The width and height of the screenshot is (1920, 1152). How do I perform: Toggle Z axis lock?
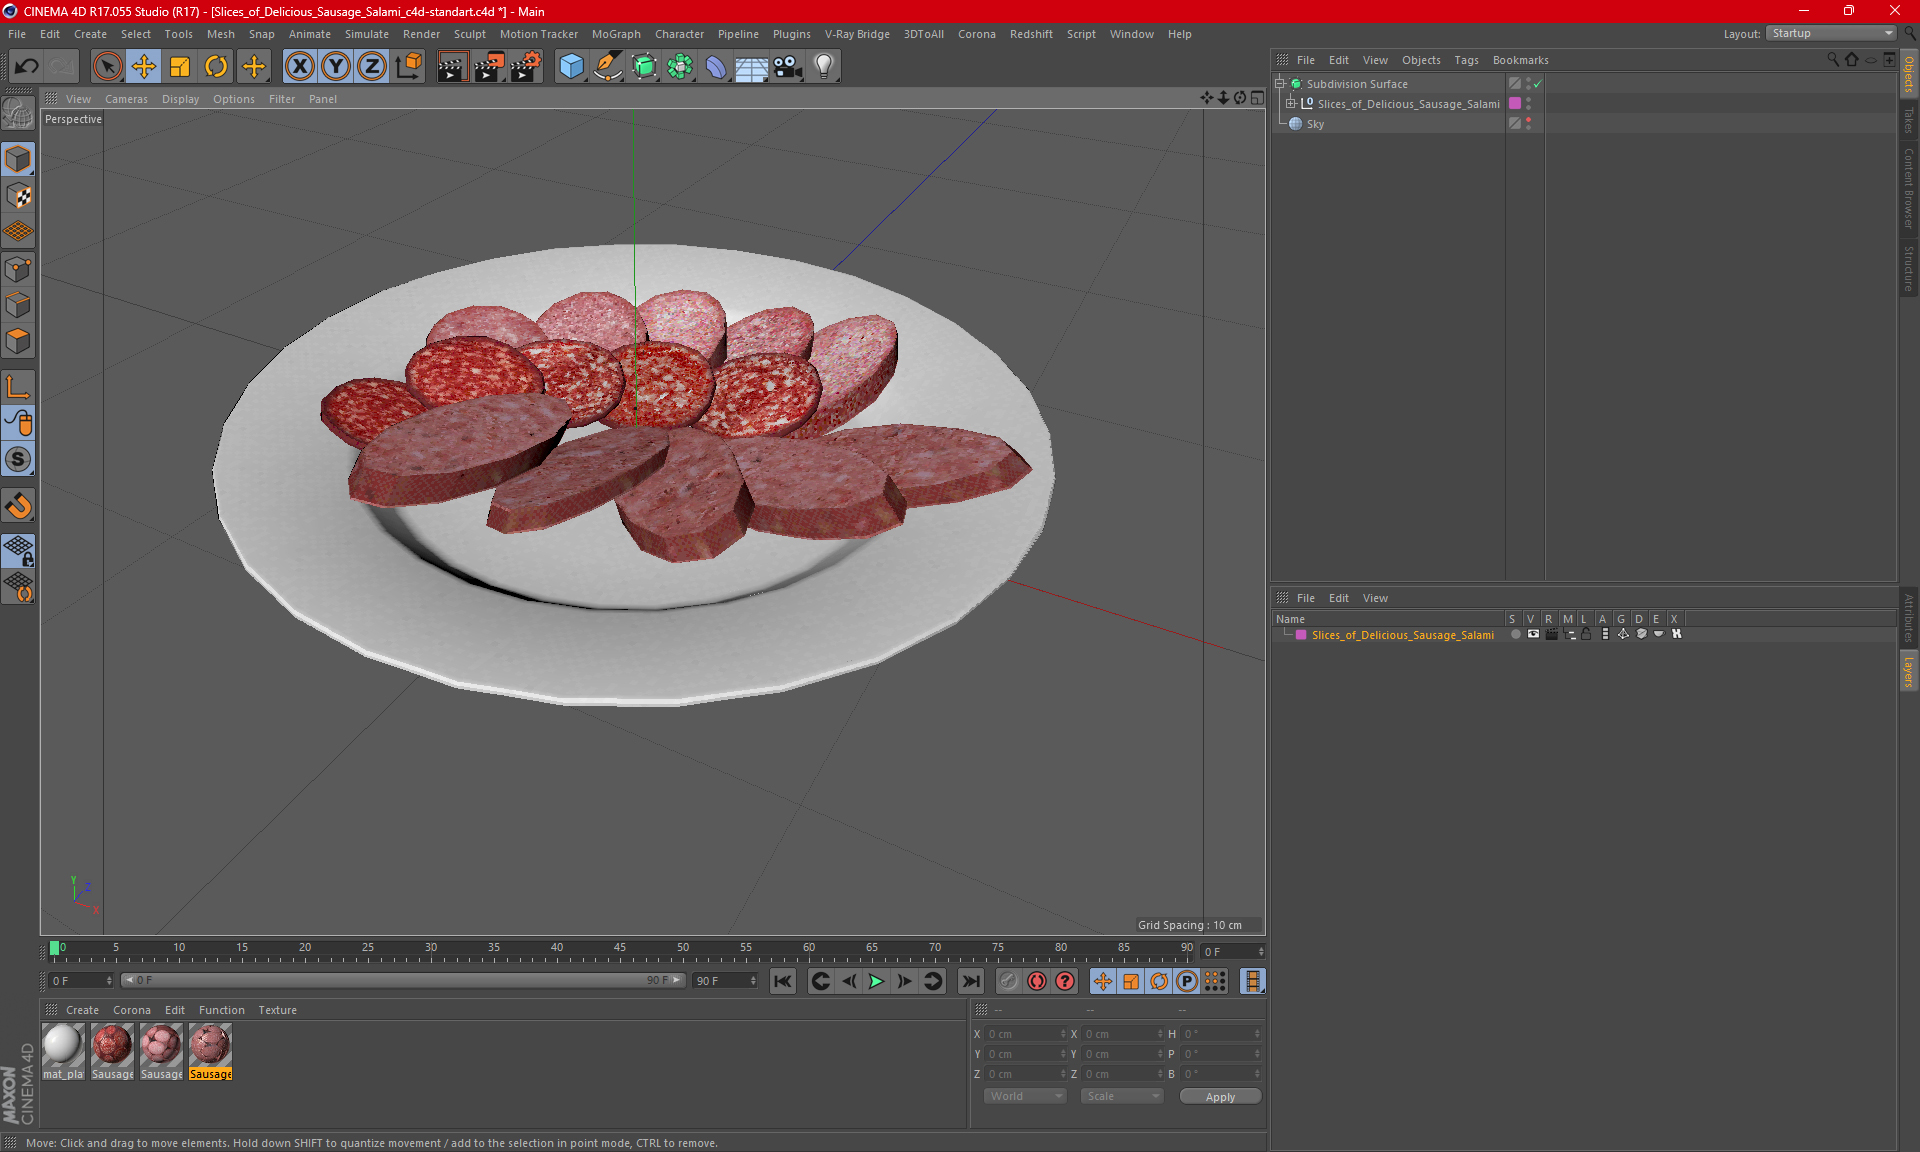372,67
